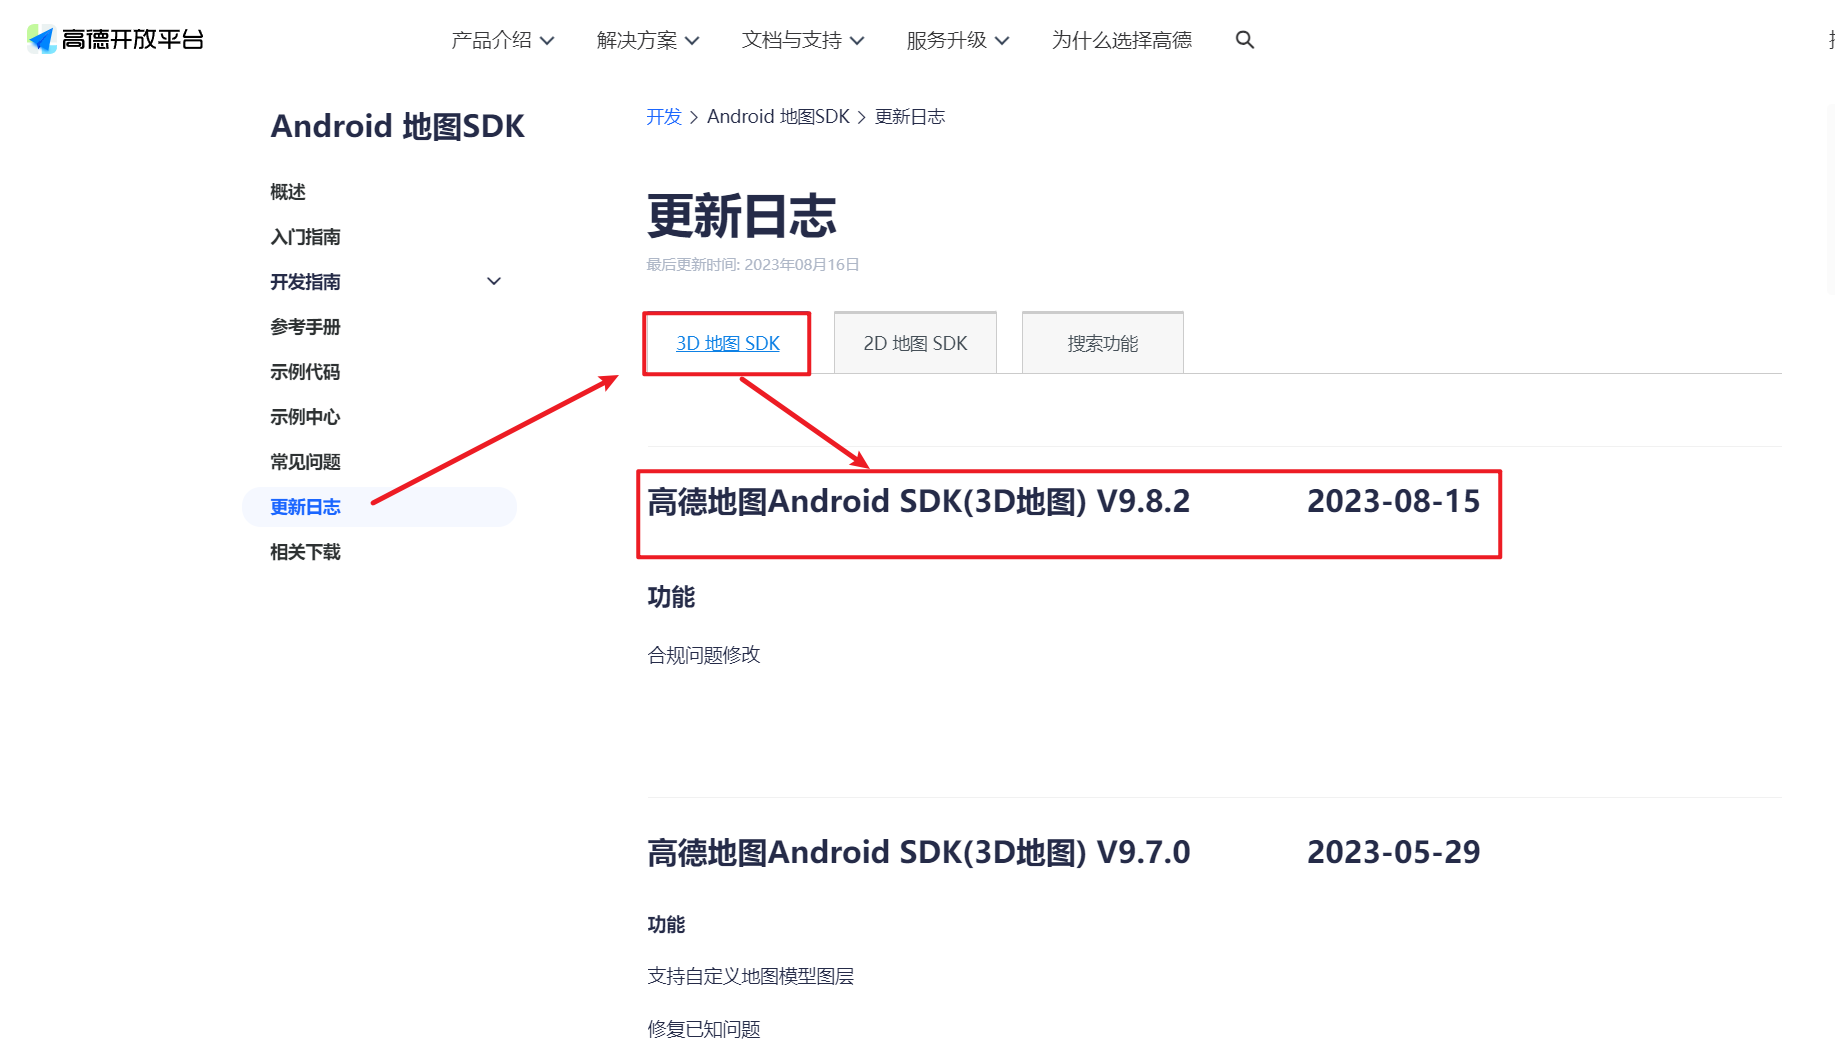Open 概述 in the sidebar
The image size is (1835, 1059).
pyautogui.click(x=288, y=192)
